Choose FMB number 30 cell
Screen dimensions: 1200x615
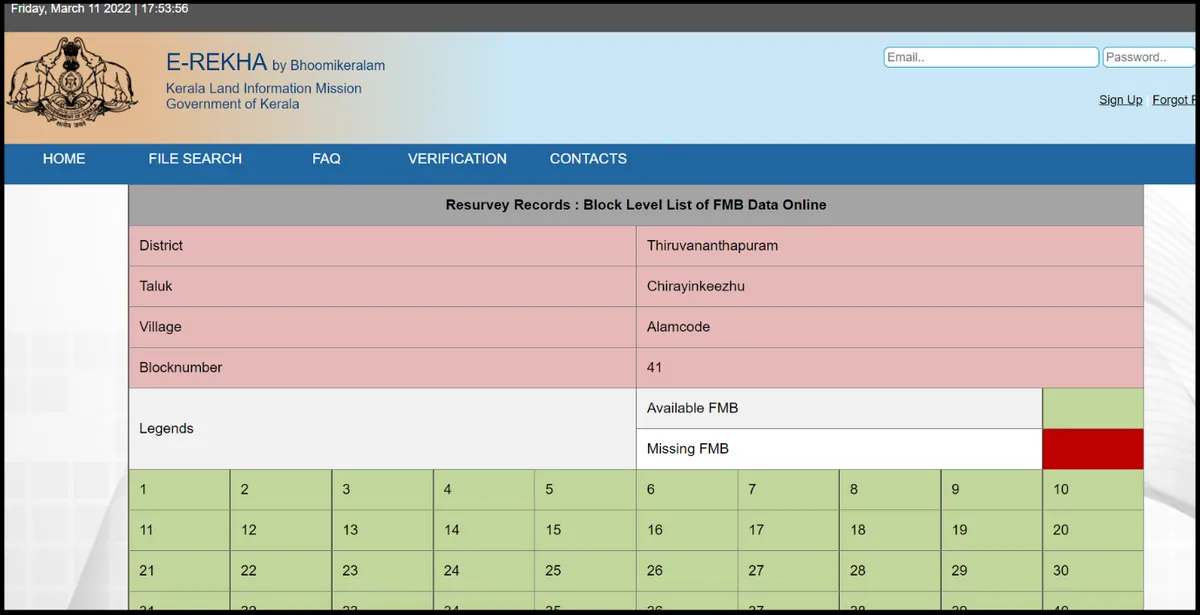(1092, 571)
